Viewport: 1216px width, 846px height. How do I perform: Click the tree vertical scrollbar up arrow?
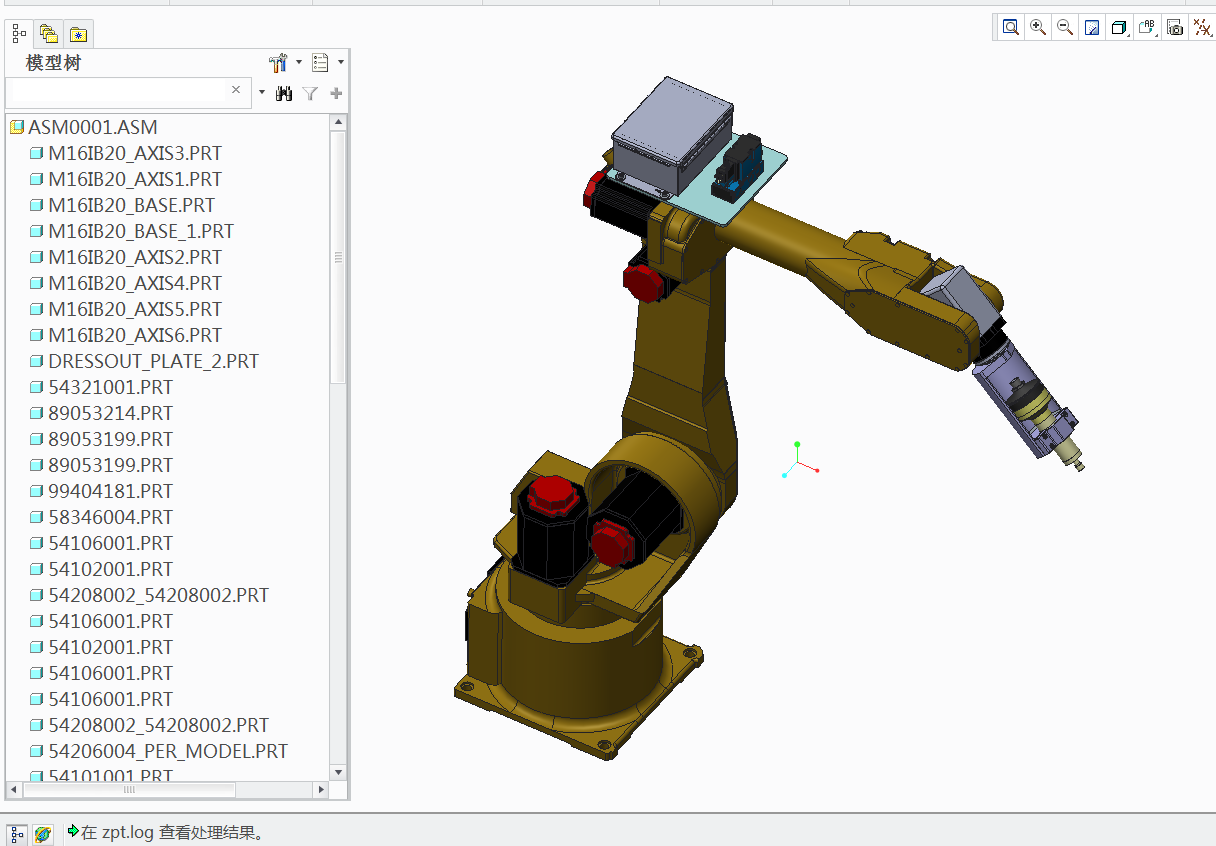tap(338, 122)
